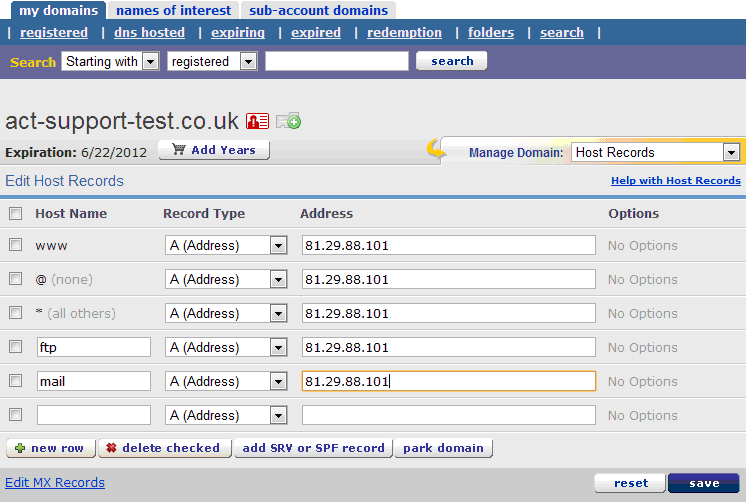This screenshot has width=746, height=502.
Task: Check the select-all checkbox in header
Action: [15, 213]
